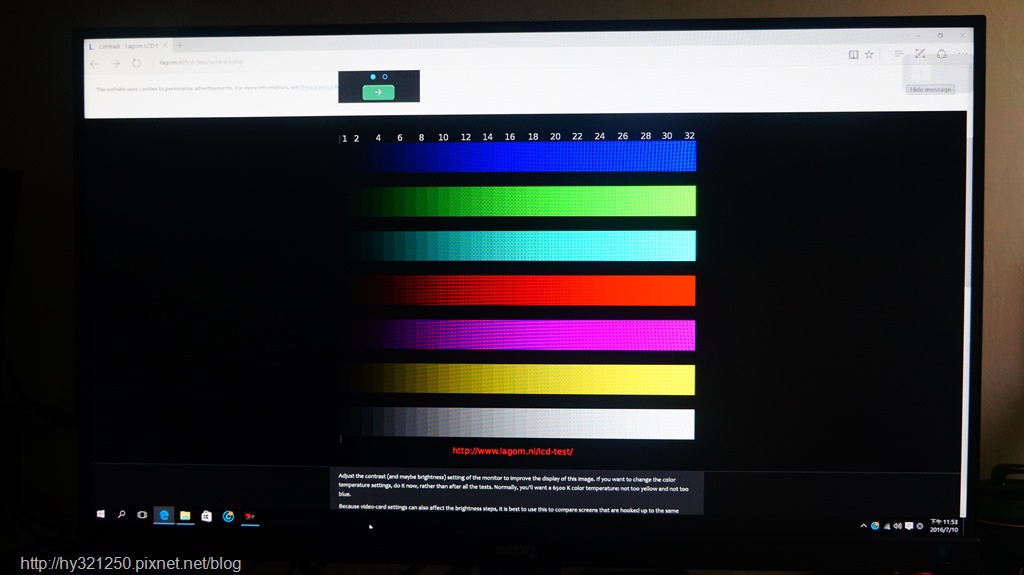Minimize the Edge window

click(918, 35)
